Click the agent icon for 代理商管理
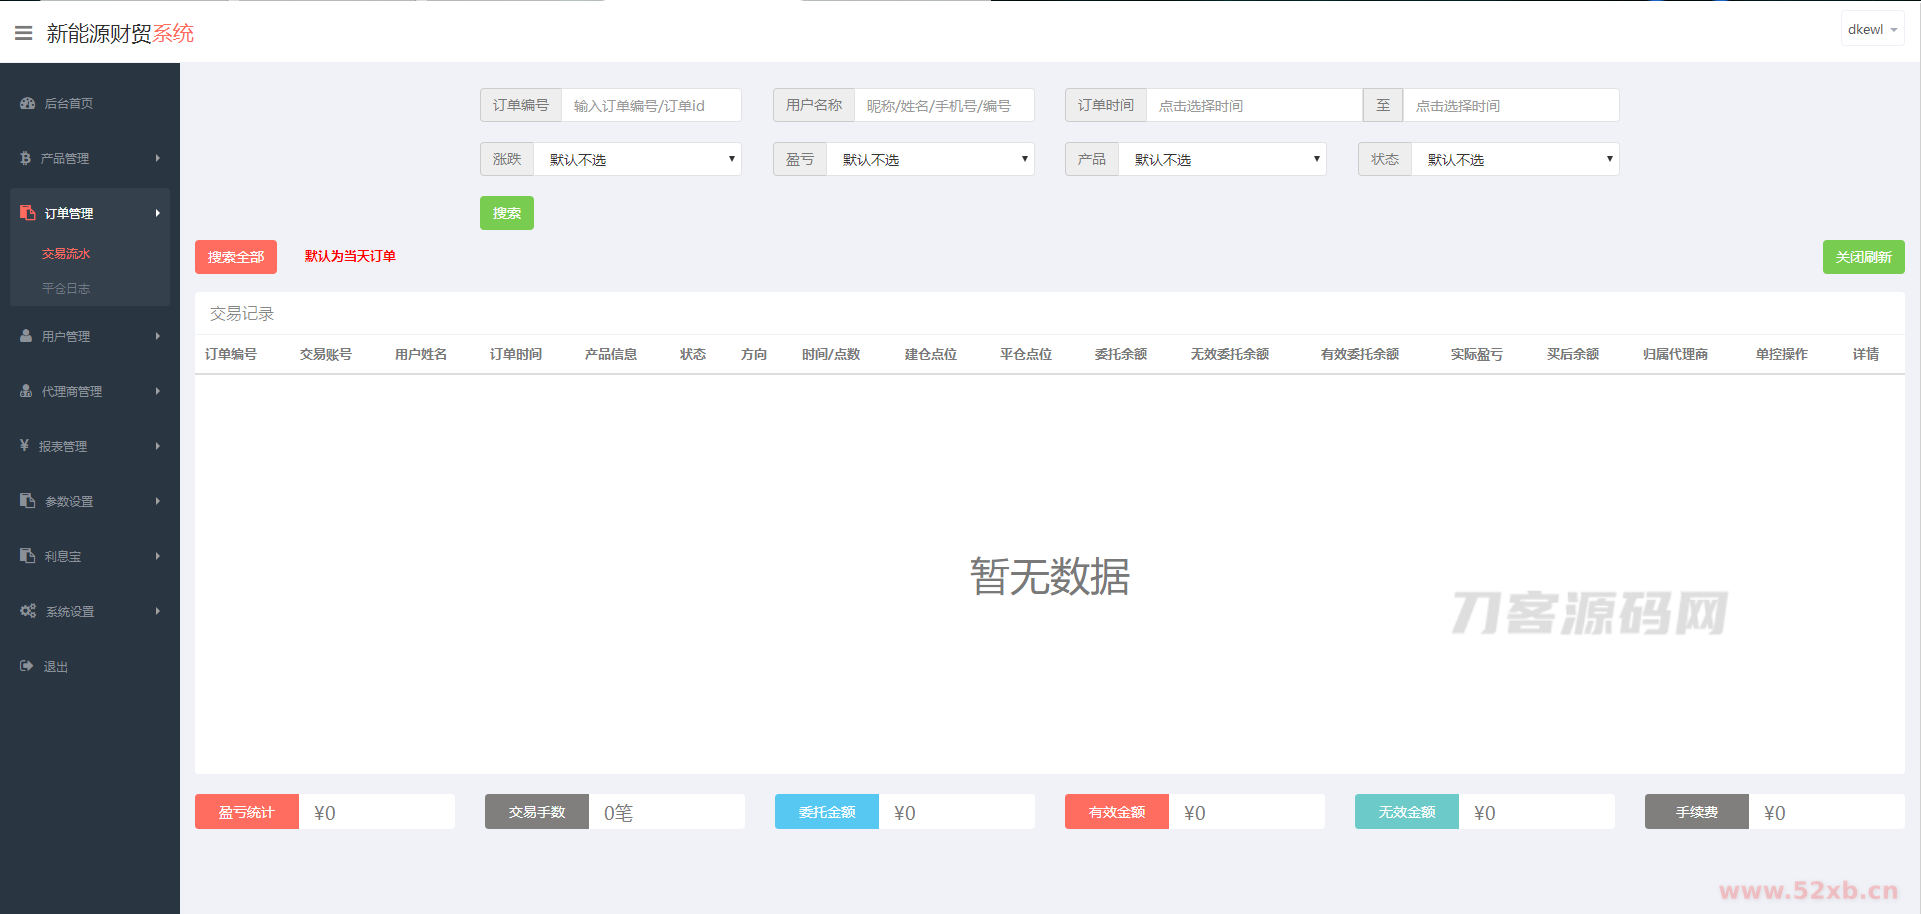 (26, 391)
